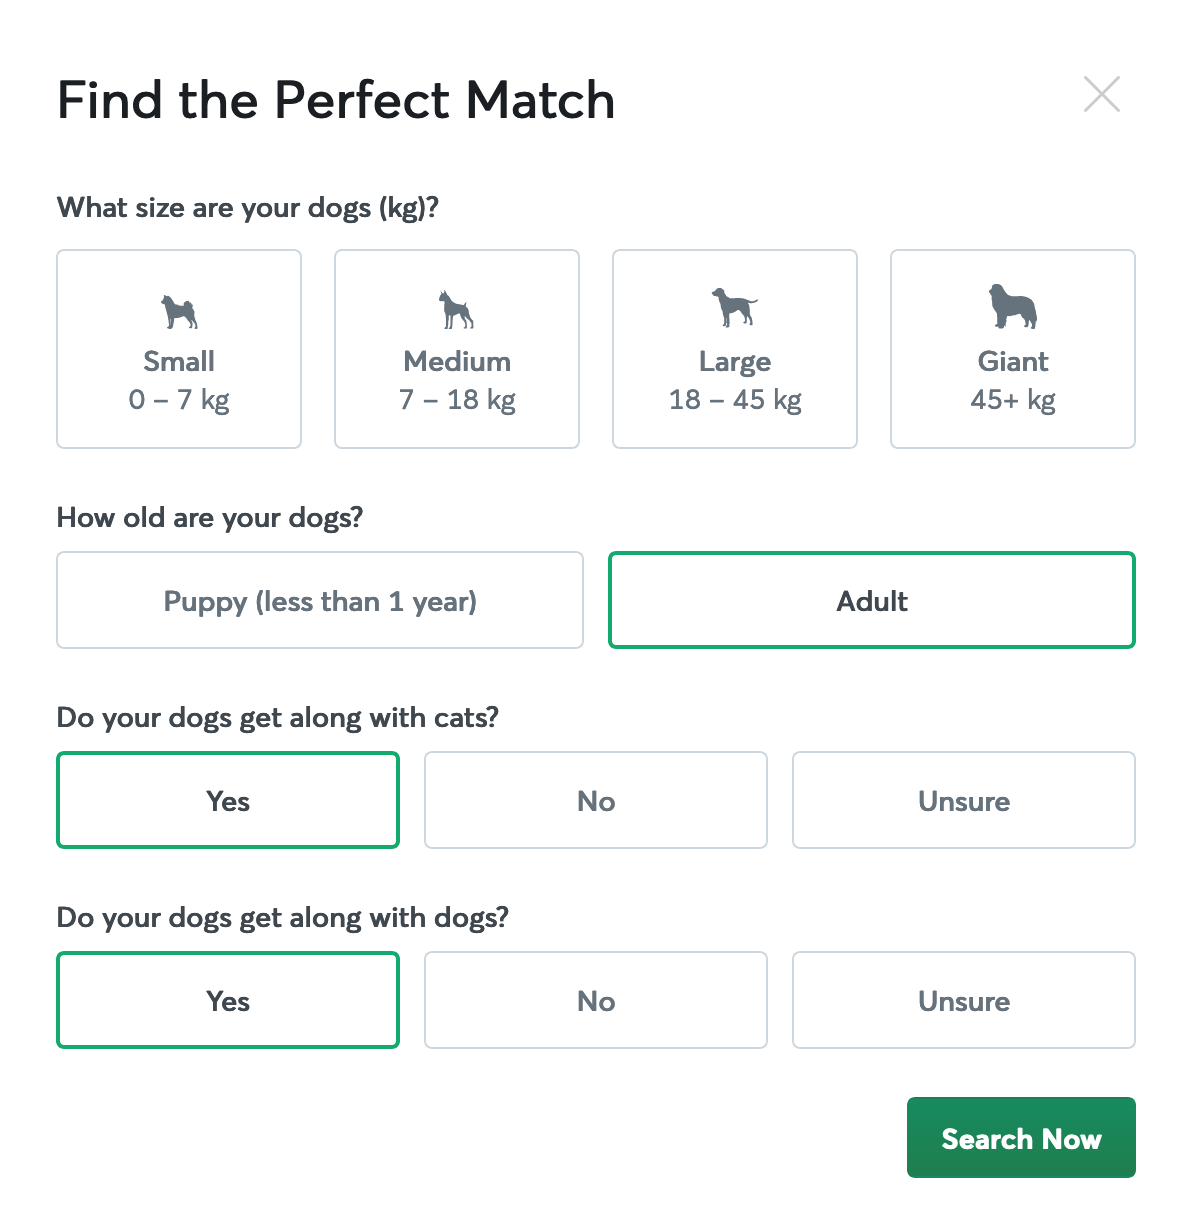Click the "18 – 45 kg" weight range text

[735, 400]
